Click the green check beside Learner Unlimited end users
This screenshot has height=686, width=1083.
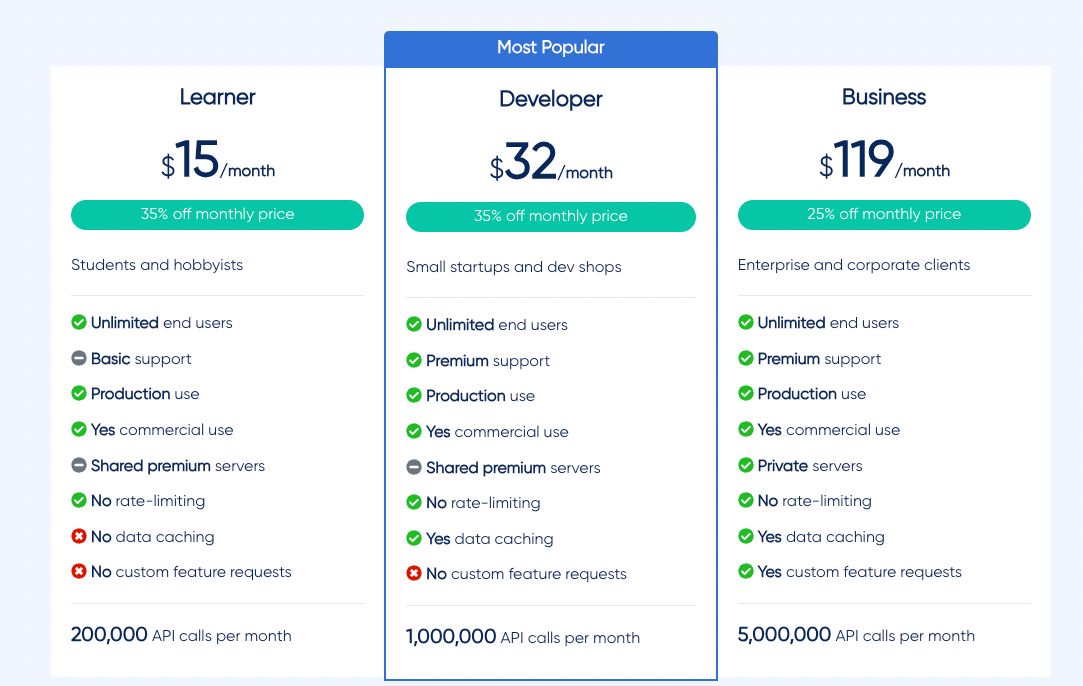[79, 323]
